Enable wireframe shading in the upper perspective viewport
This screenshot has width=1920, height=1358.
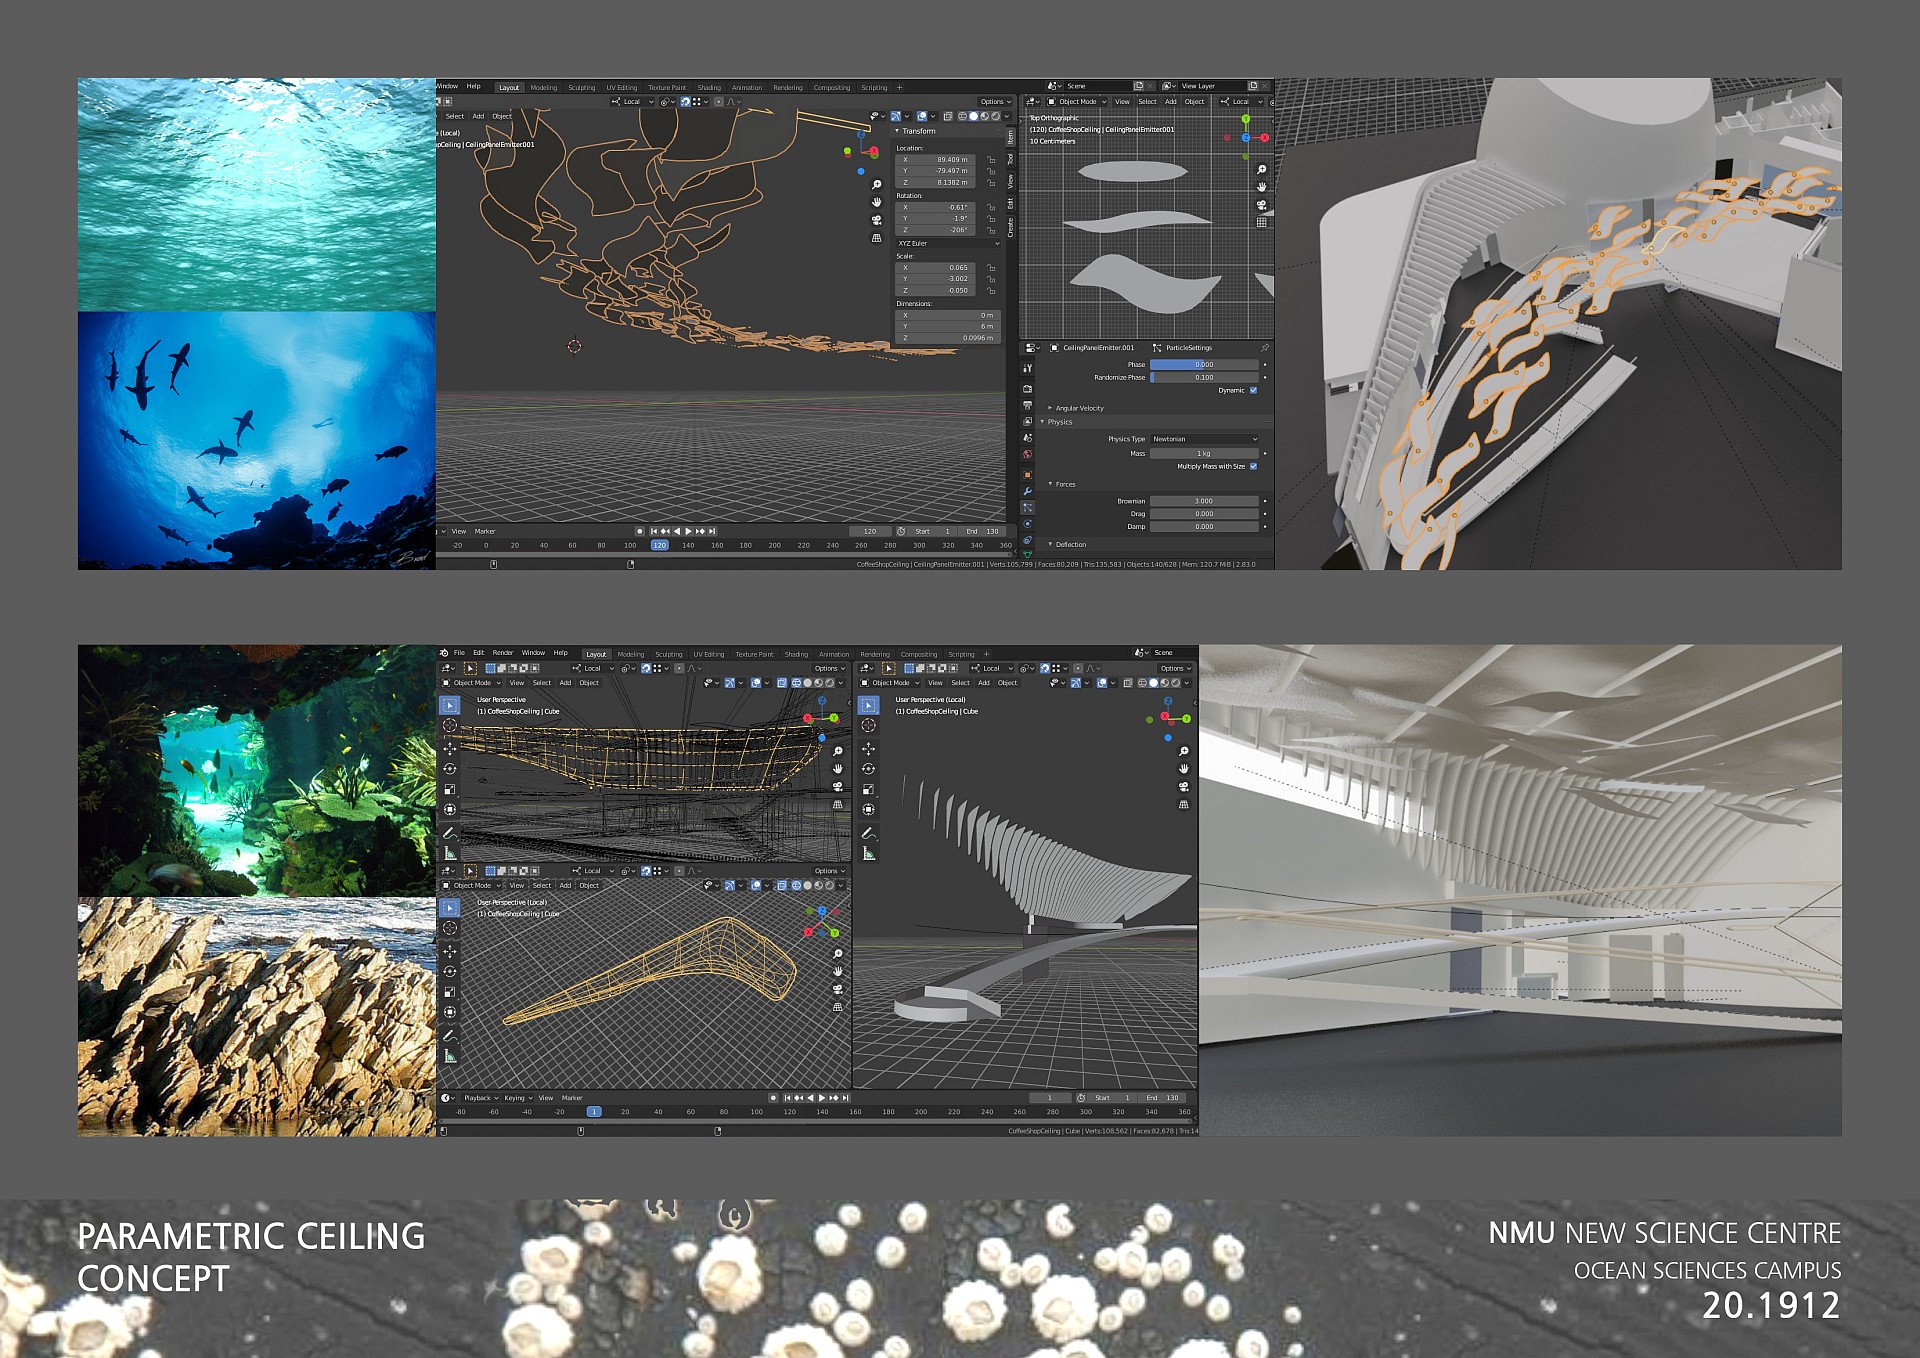pyautogui.click(x=962, y=116)
